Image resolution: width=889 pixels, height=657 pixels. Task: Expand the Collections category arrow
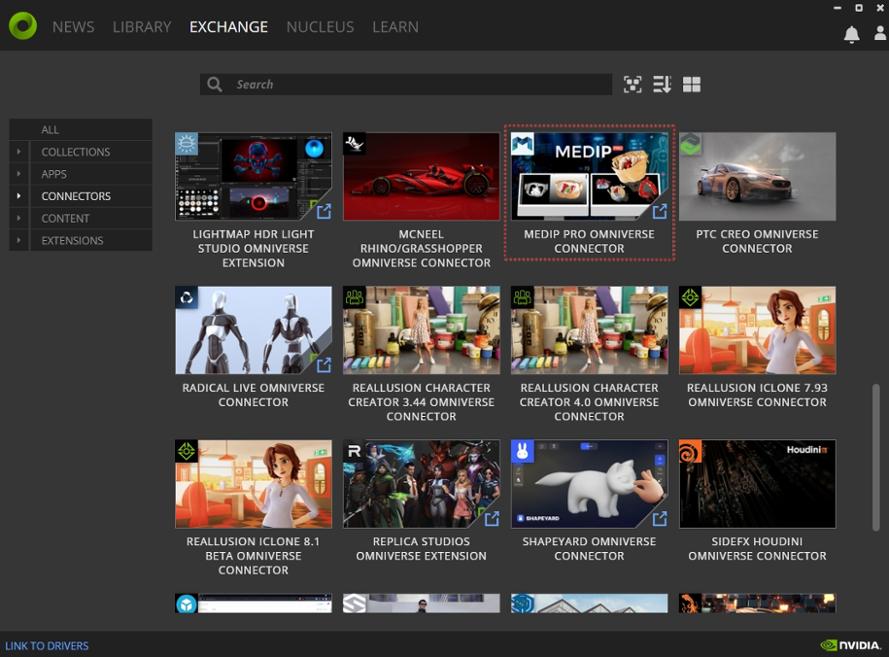coord(19,152)
